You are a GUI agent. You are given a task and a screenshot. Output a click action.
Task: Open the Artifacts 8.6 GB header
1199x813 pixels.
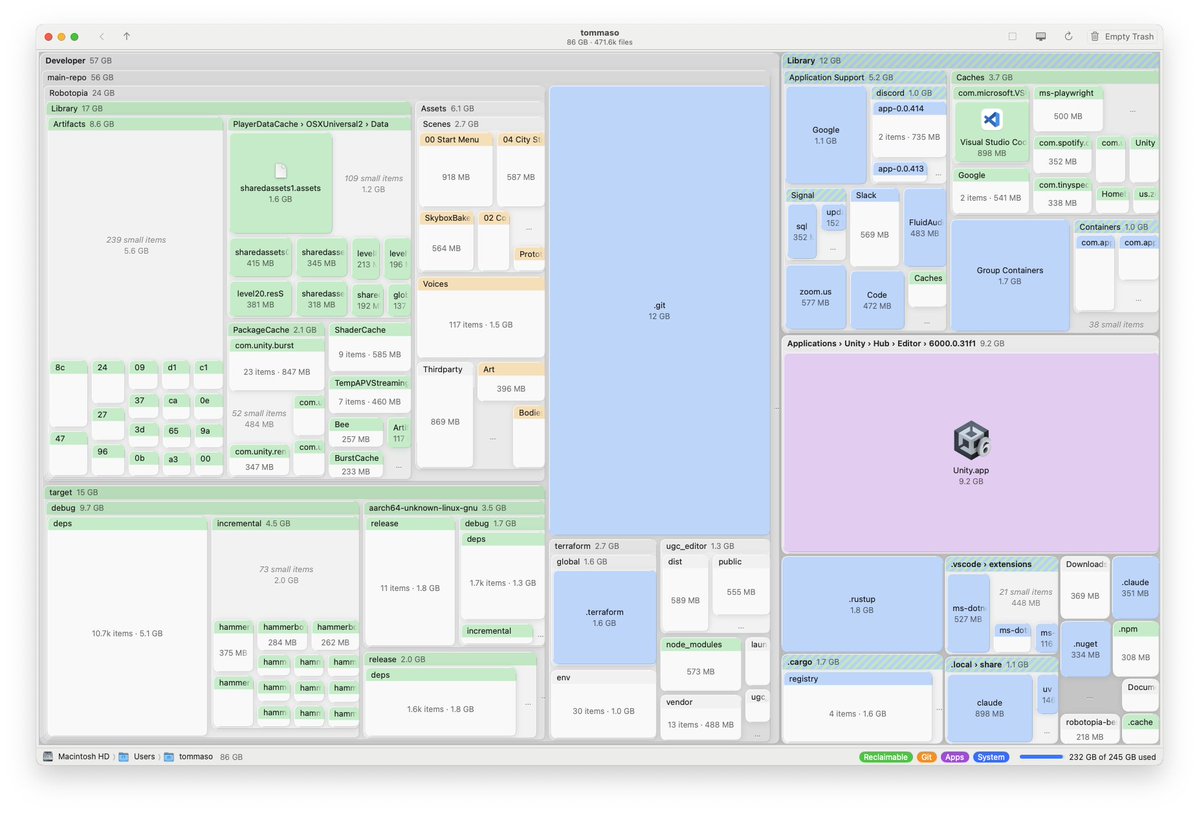click(135, 124)
